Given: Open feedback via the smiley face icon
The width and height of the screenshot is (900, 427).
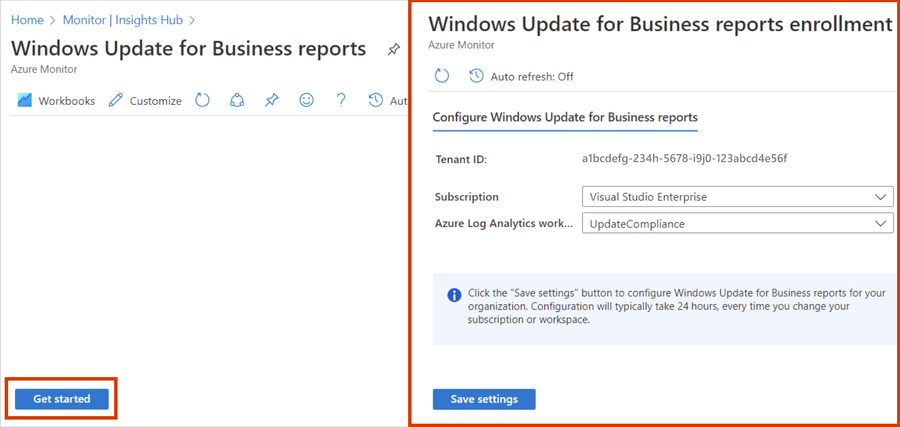Looking at the screenshot, I should pos(307,100).
